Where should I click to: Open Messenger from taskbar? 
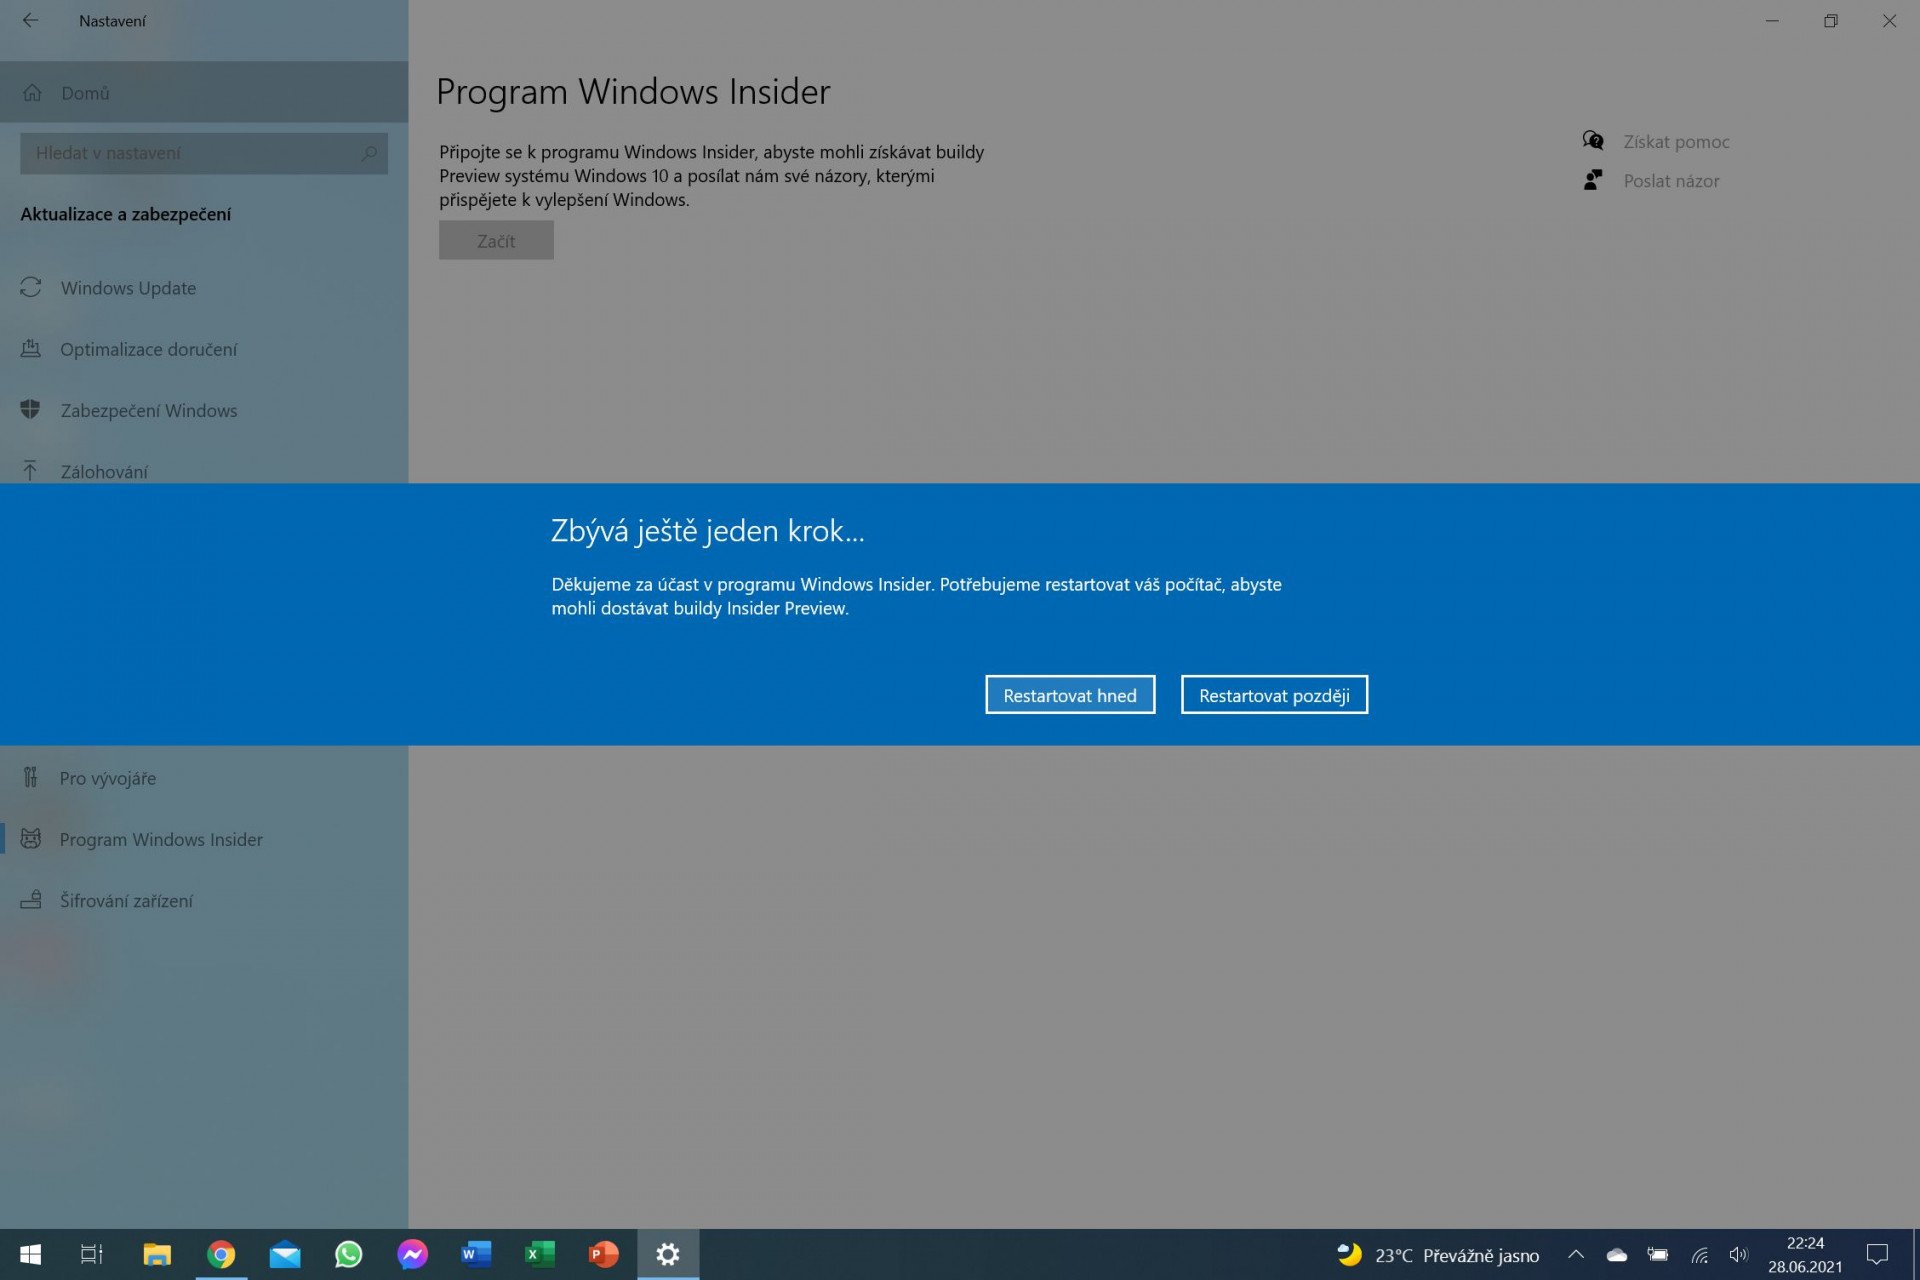413,1254
